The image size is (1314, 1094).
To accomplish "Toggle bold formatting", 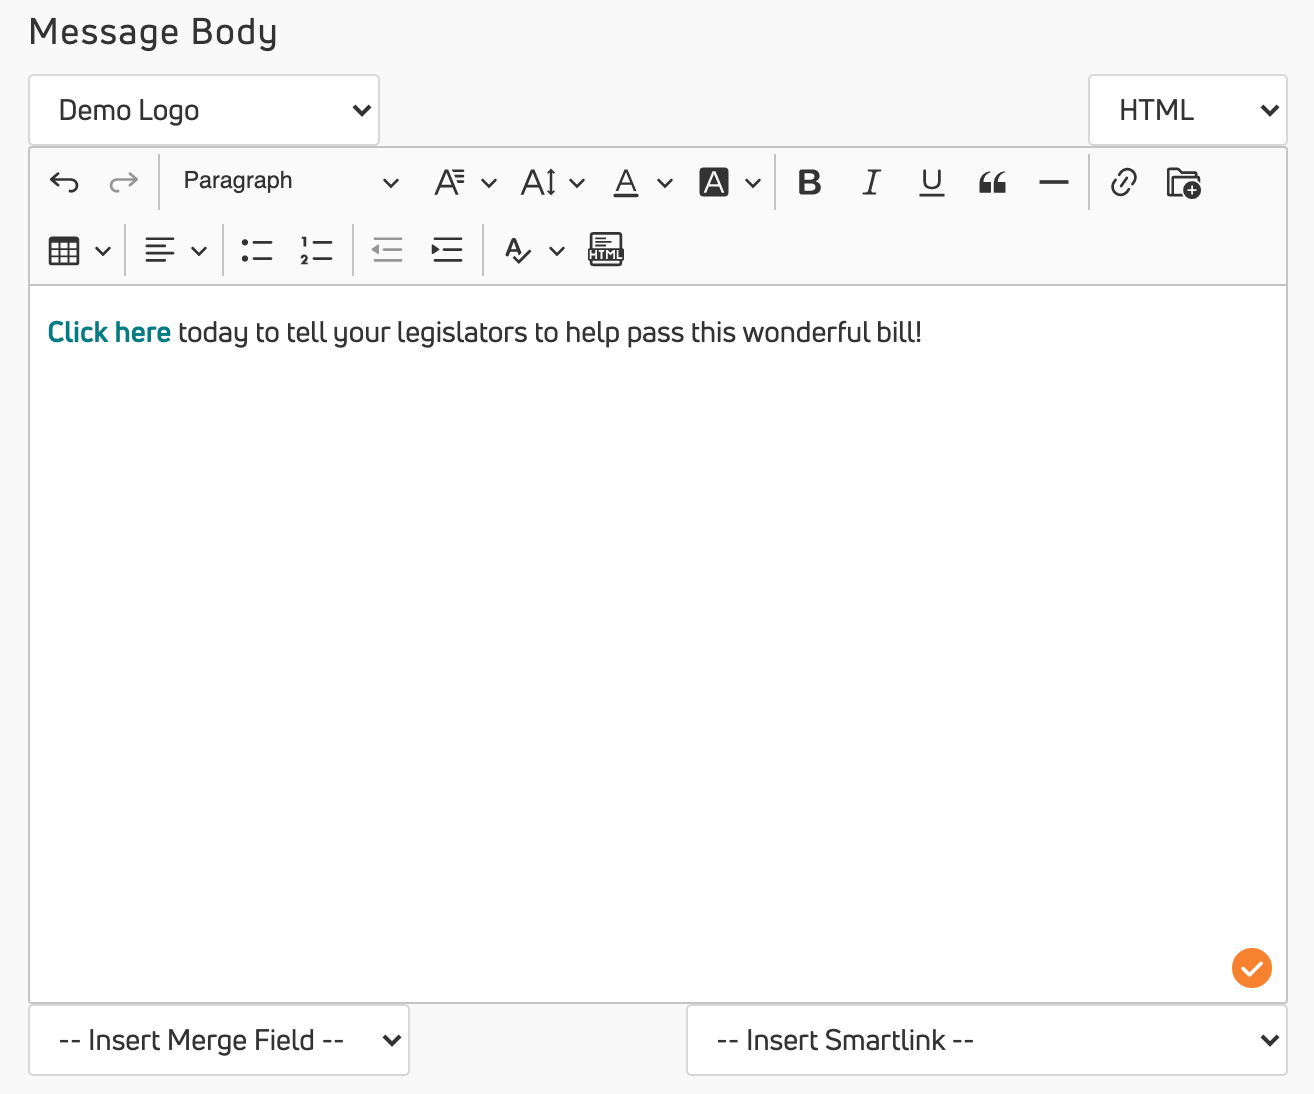I will click(x=809, y=182).
